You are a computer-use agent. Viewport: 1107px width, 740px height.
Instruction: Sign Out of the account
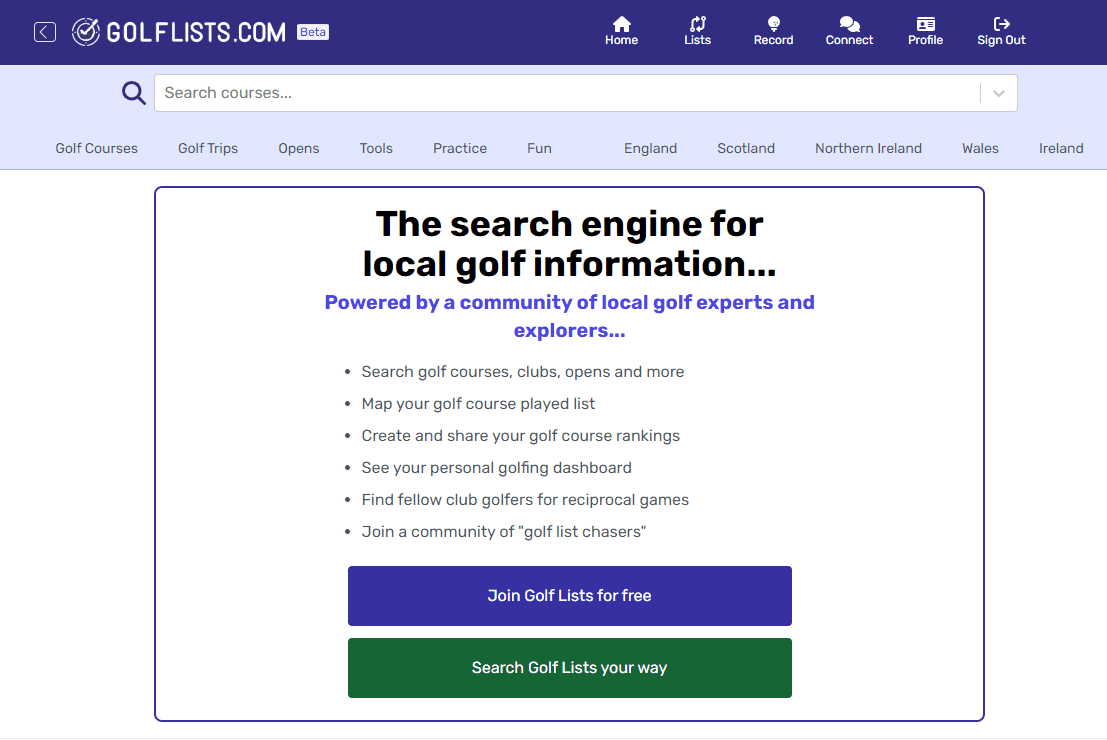coord(1001,32)
